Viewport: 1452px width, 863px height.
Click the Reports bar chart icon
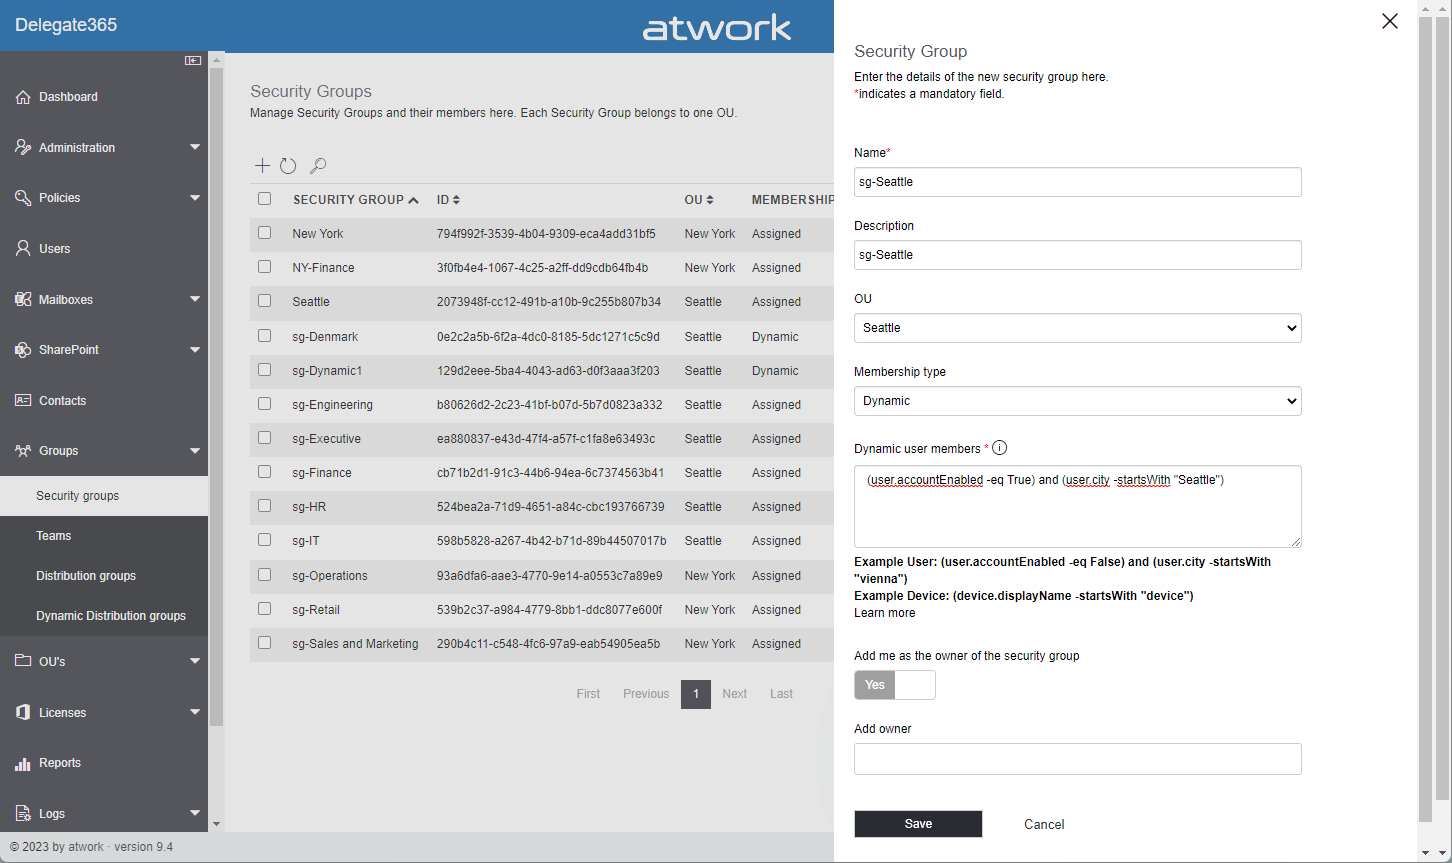point(23,763)
